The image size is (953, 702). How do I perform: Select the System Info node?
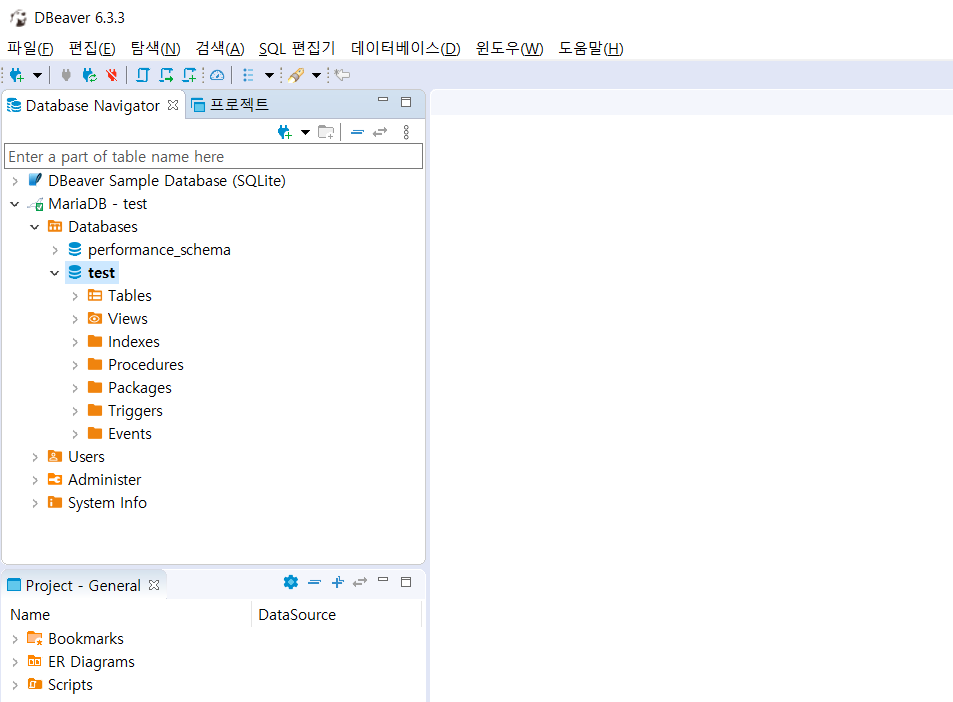[107, 503]
